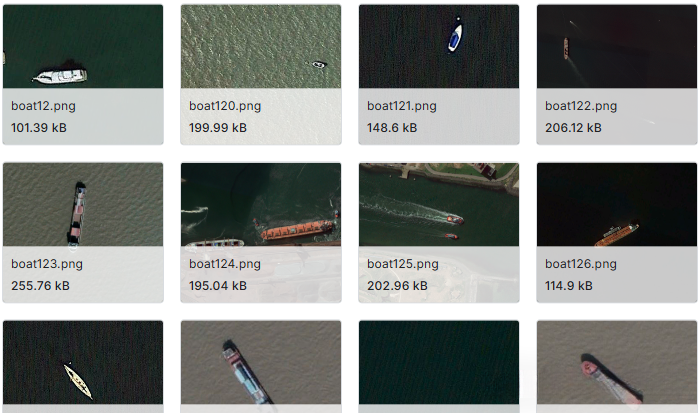Click the boat125.png file name
This screenshot has height=413, width=699.
pos(403,264)
